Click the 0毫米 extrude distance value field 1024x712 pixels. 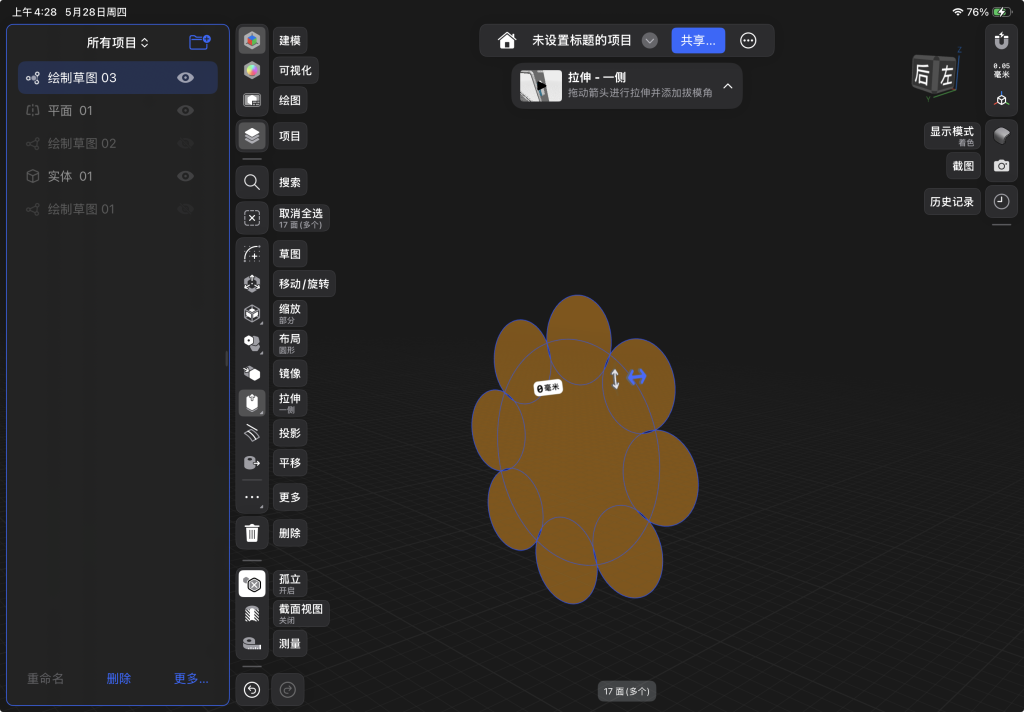548,388
